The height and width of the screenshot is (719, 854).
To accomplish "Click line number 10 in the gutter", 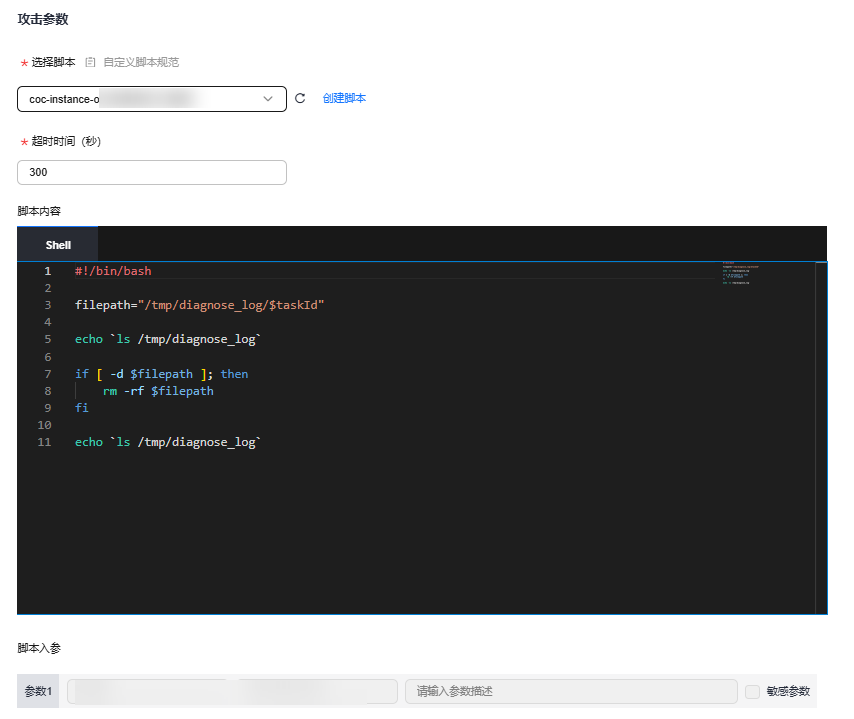I will [44, 425].
